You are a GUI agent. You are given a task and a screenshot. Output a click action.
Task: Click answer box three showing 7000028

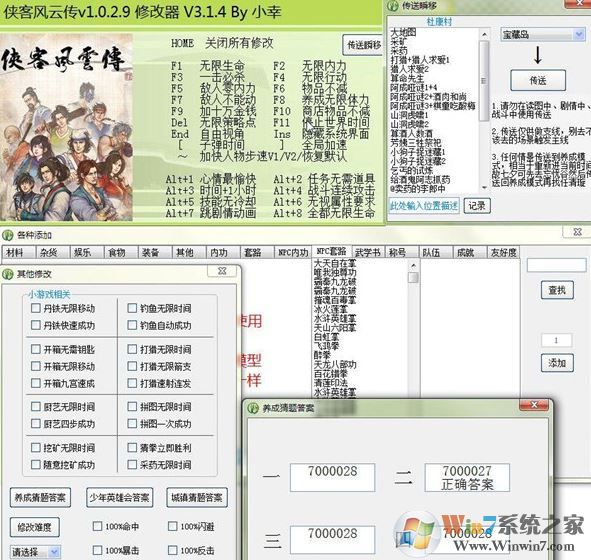332,540
